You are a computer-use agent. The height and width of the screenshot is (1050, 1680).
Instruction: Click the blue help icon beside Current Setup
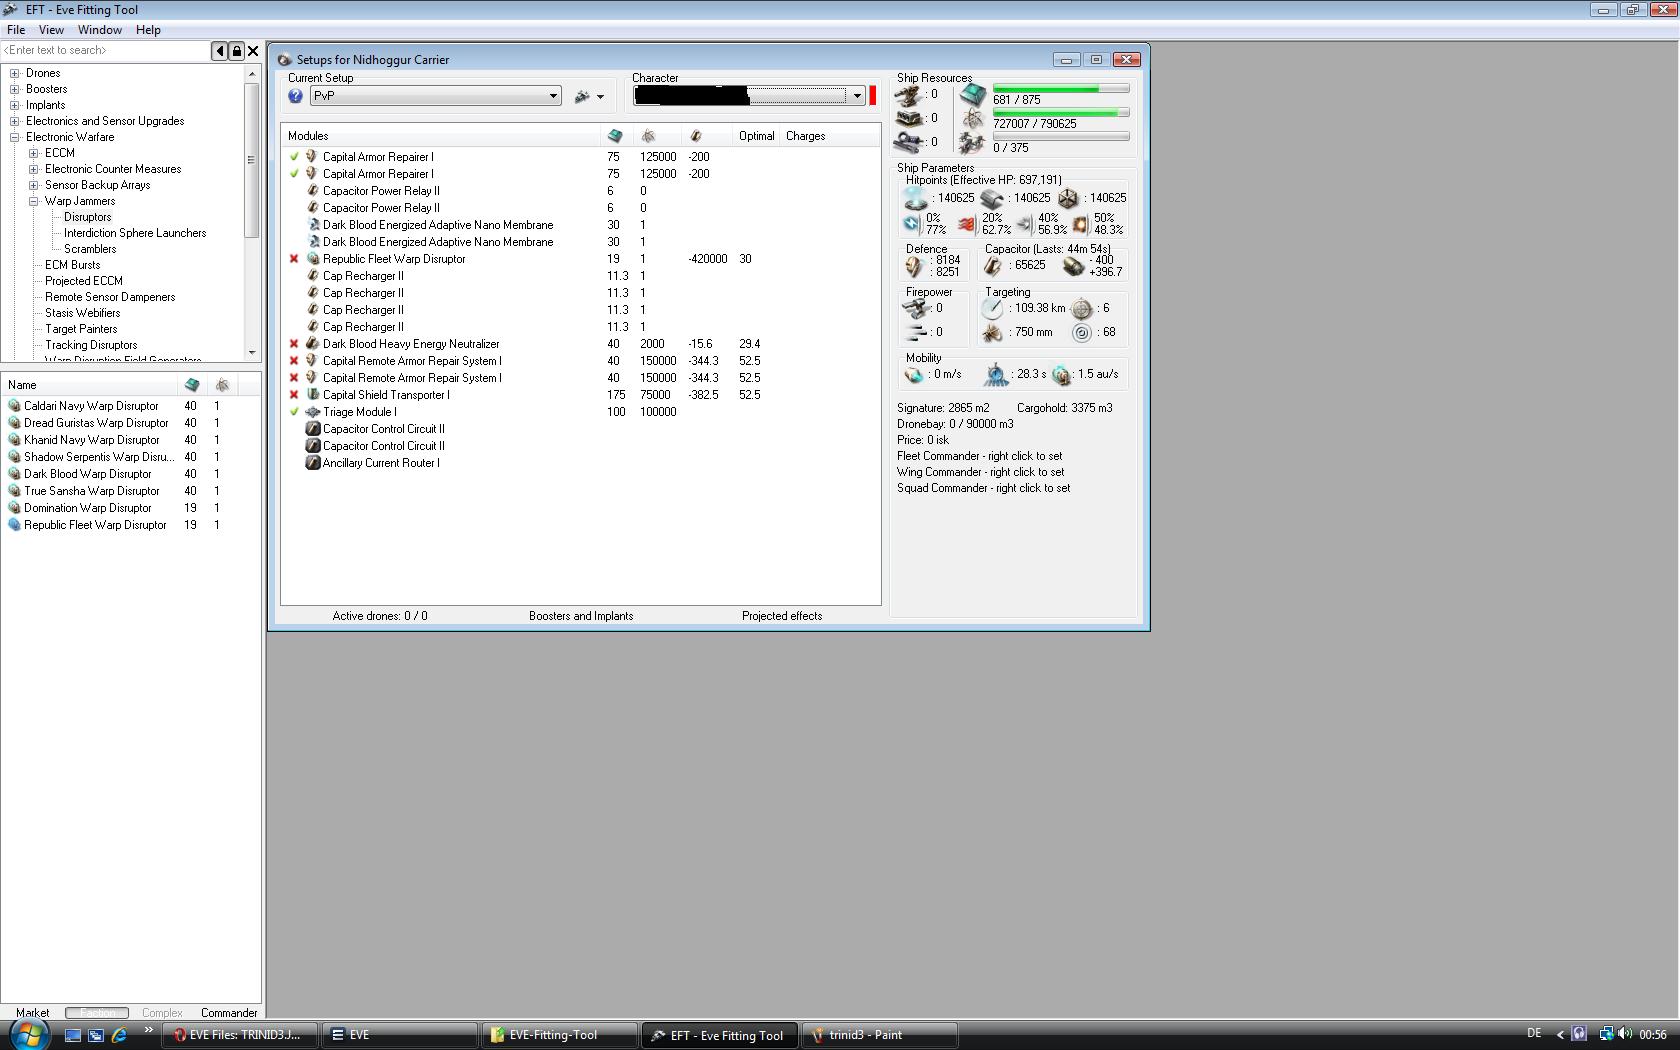click(295, 96)
